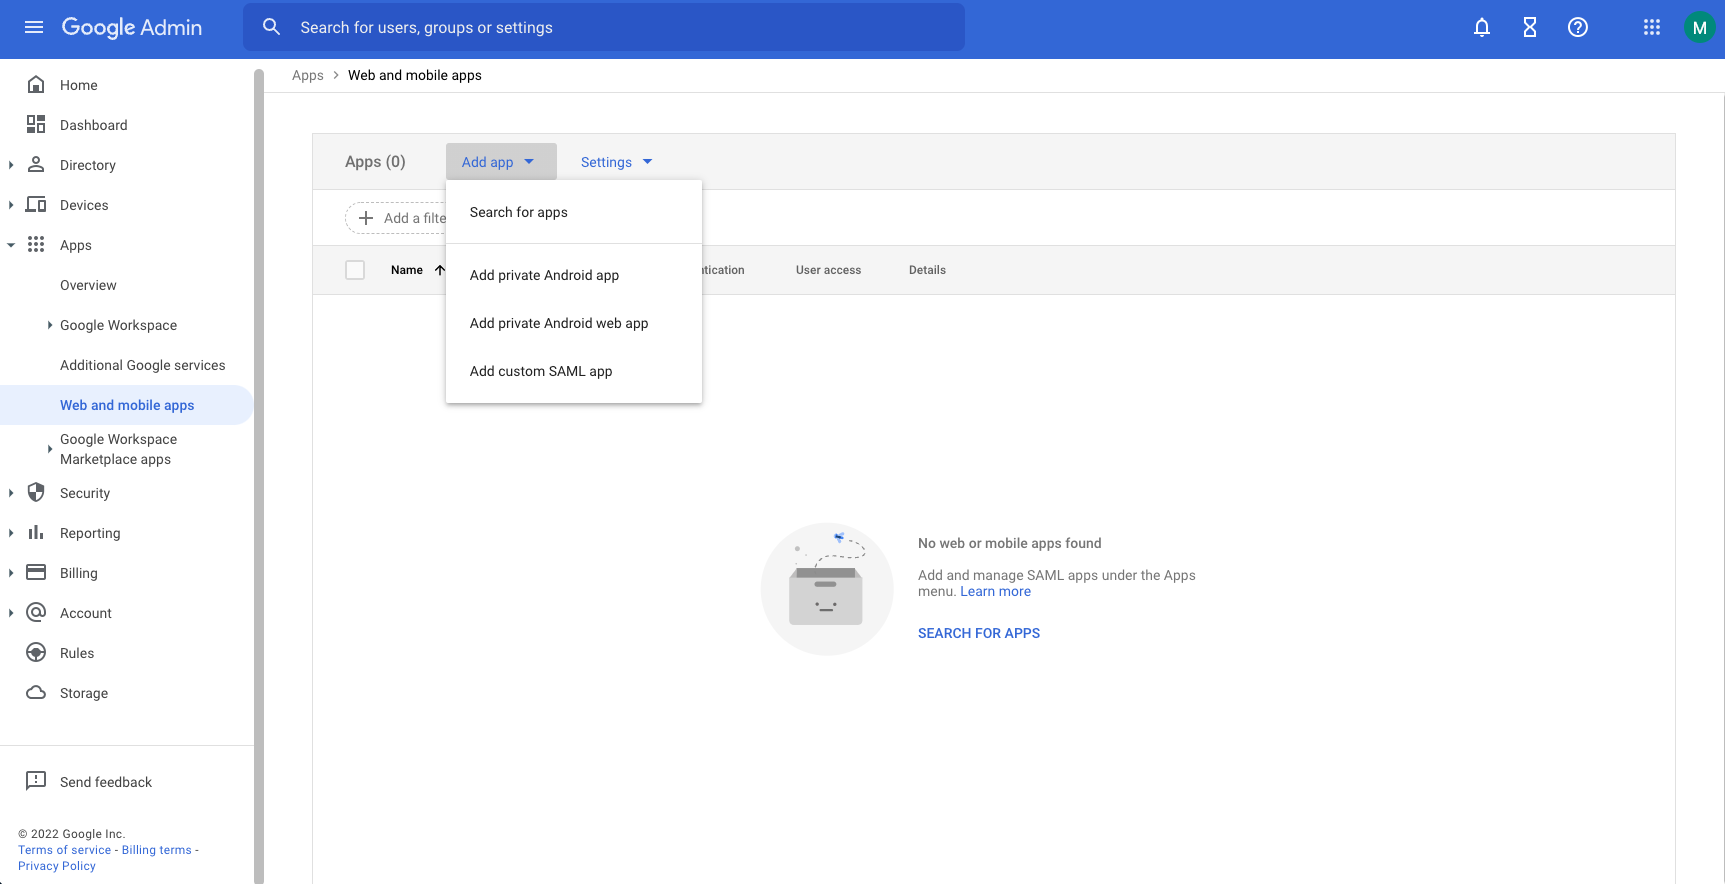Open the Learn more link
The height and width of the screenshot is (884, 1725).
pos(995,591)
